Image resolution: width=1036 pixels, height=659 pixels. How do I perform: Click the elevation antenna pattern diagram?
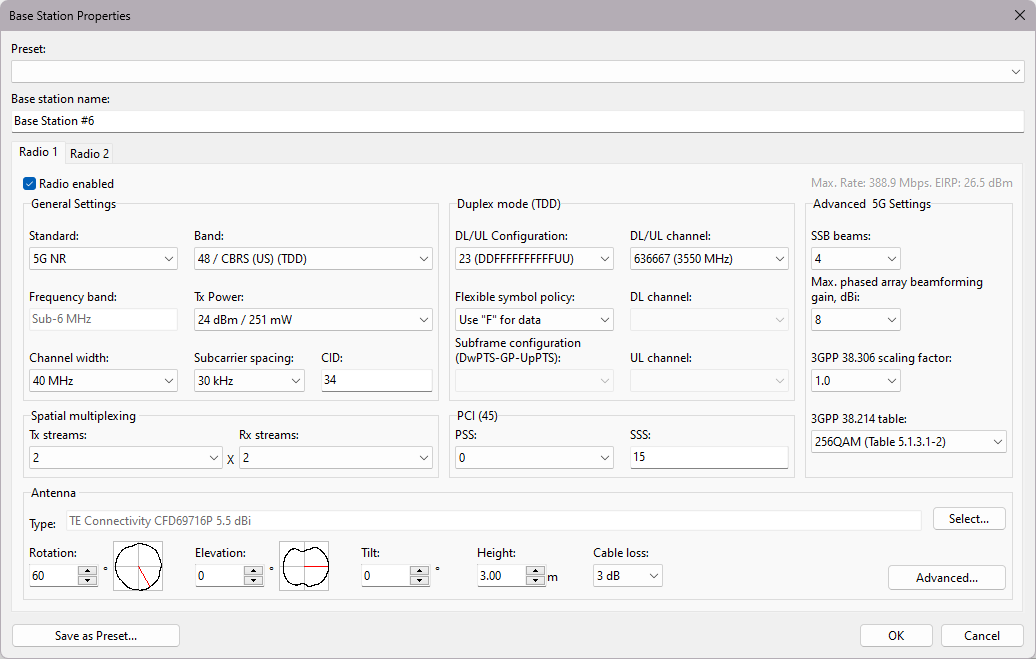click(304, 566)
